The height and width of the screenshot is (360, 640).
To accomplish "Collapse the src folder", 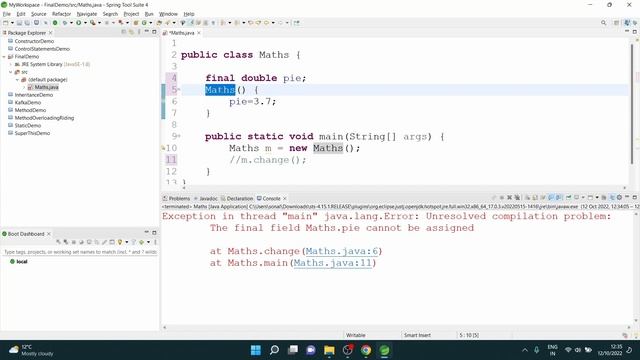I will point(11,72).
